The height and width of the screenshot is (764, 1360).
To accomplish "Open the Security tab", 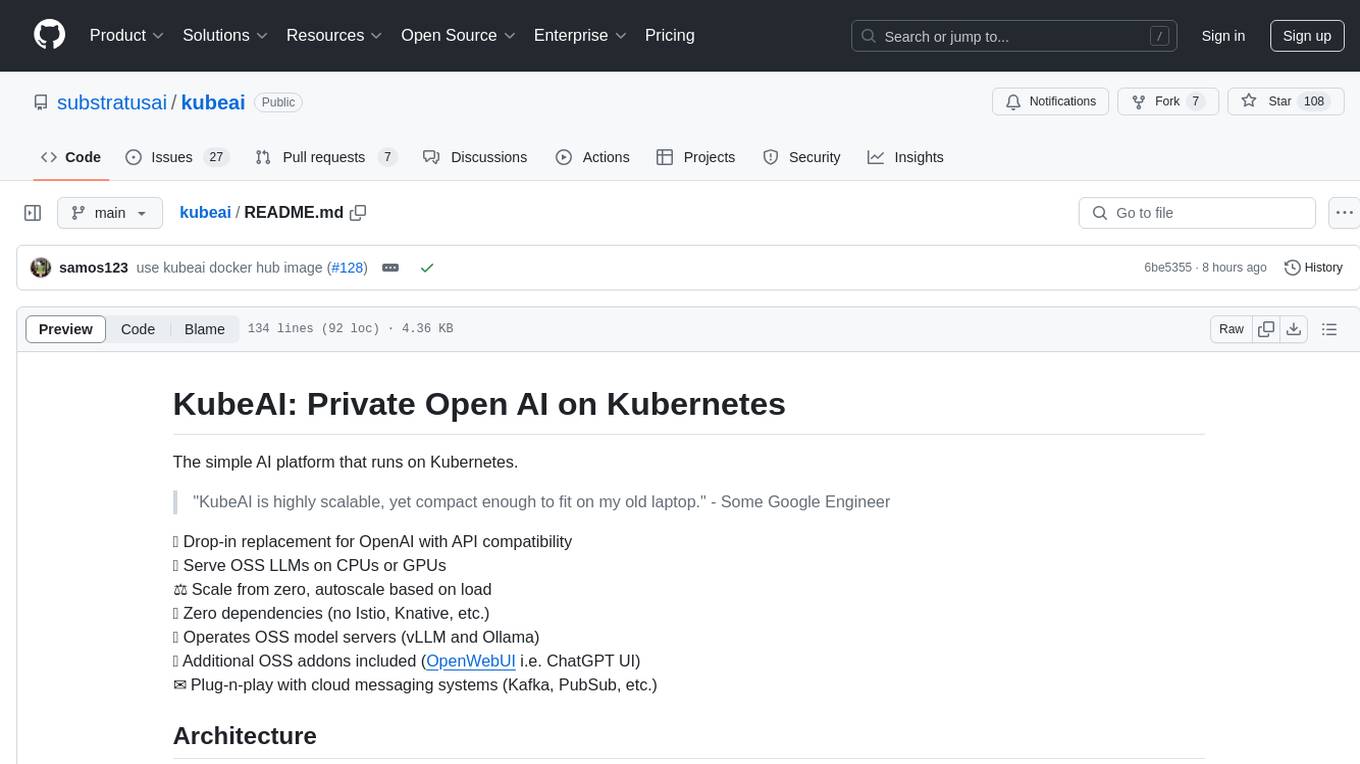I will click(x=802, y=157).
